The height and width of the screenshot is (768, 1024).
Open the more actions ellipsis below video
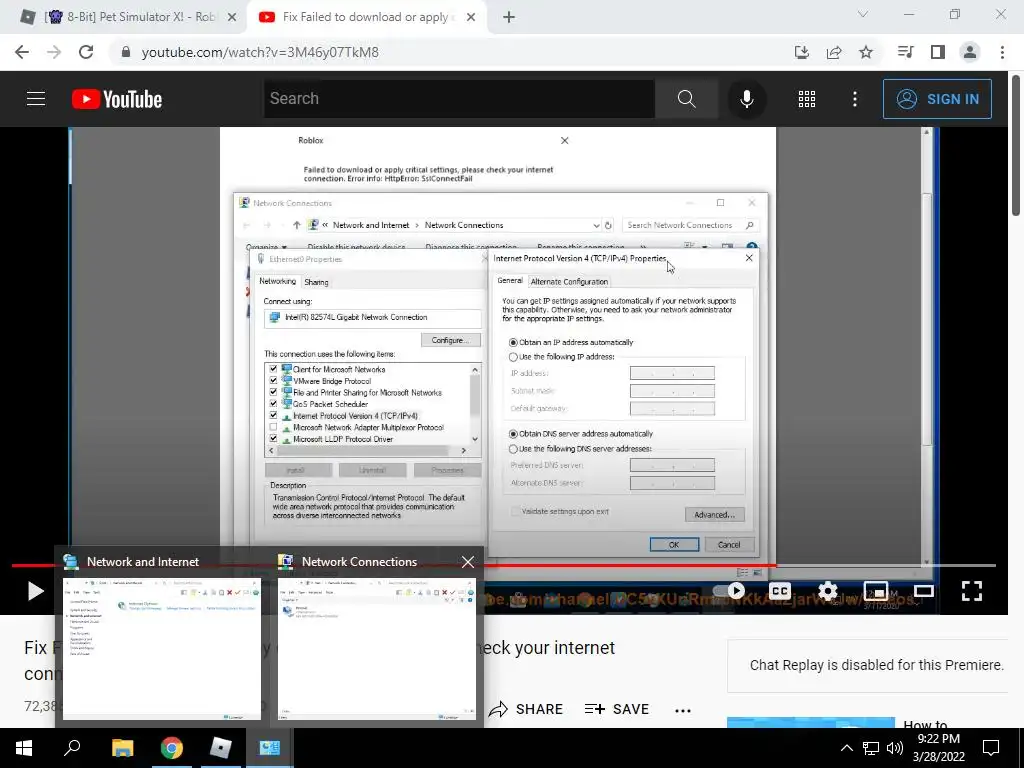(x=682, y=711)
